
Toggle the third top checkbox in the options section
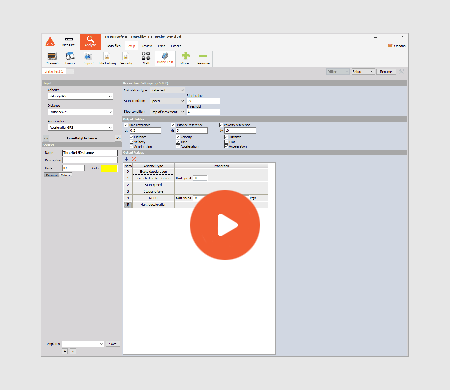pos(220,125)
